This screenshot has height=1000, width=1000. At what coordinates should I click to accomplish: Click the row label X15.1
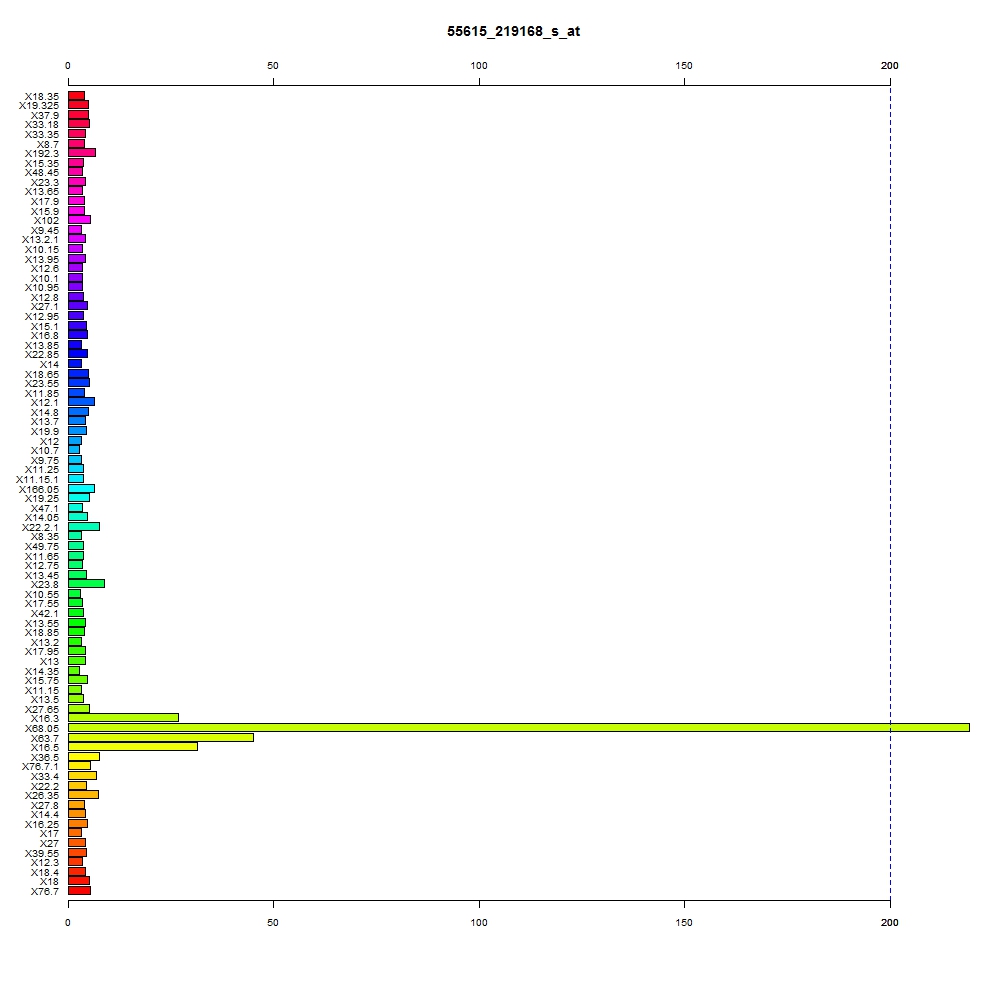click(x=45, y=327)
